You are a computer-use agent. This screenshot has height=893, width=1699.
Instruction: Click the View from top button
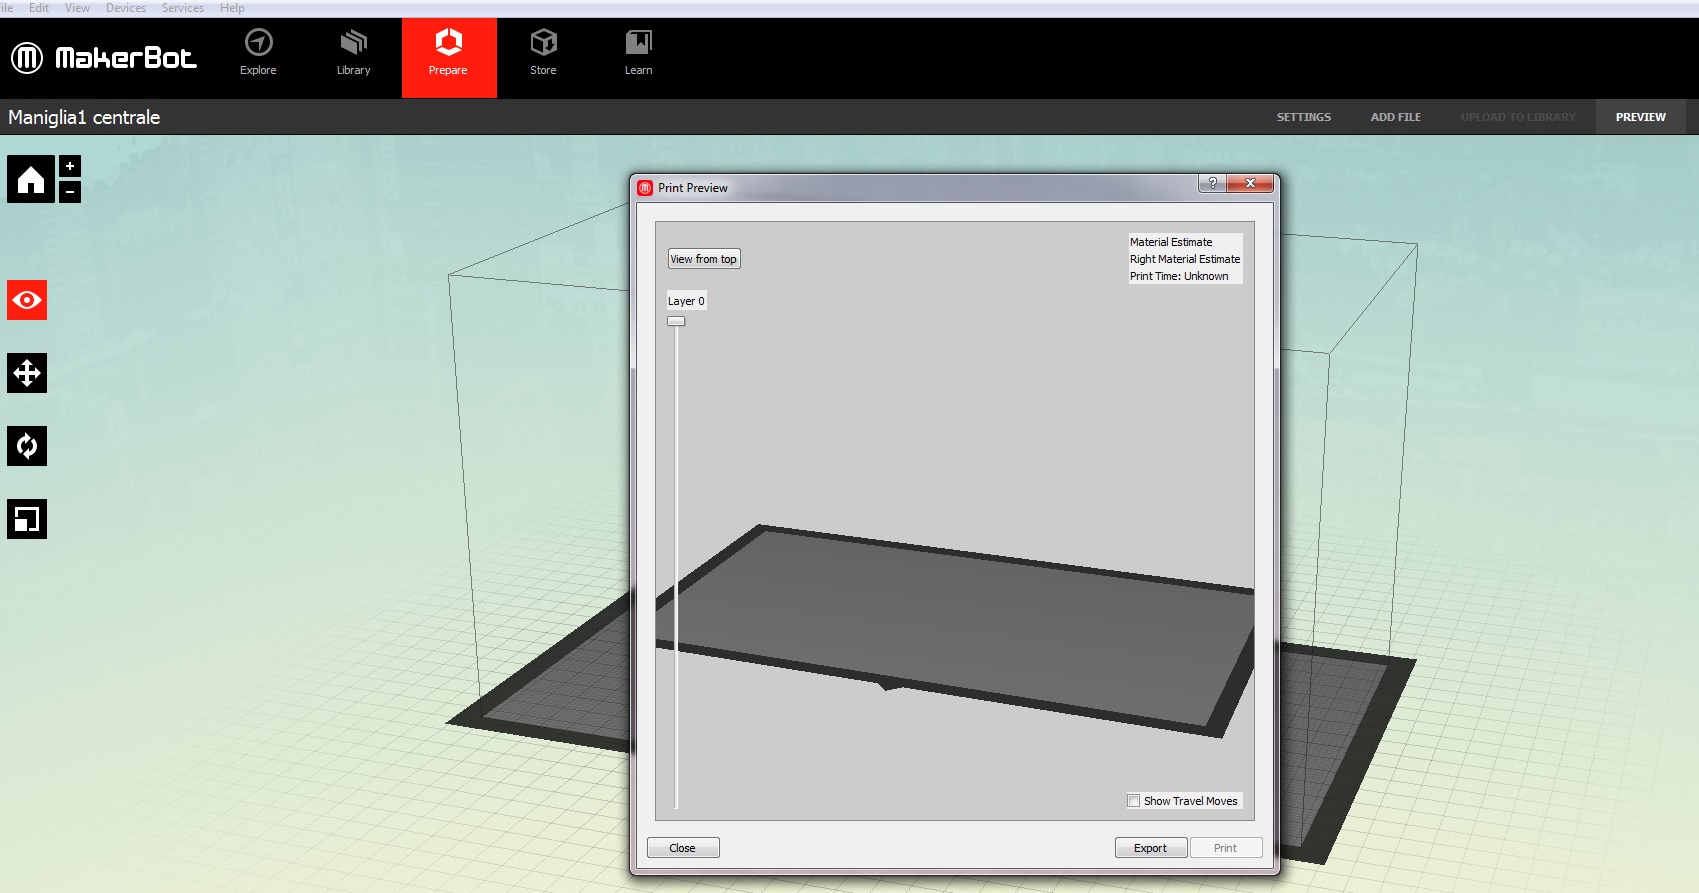click(703, 259)
